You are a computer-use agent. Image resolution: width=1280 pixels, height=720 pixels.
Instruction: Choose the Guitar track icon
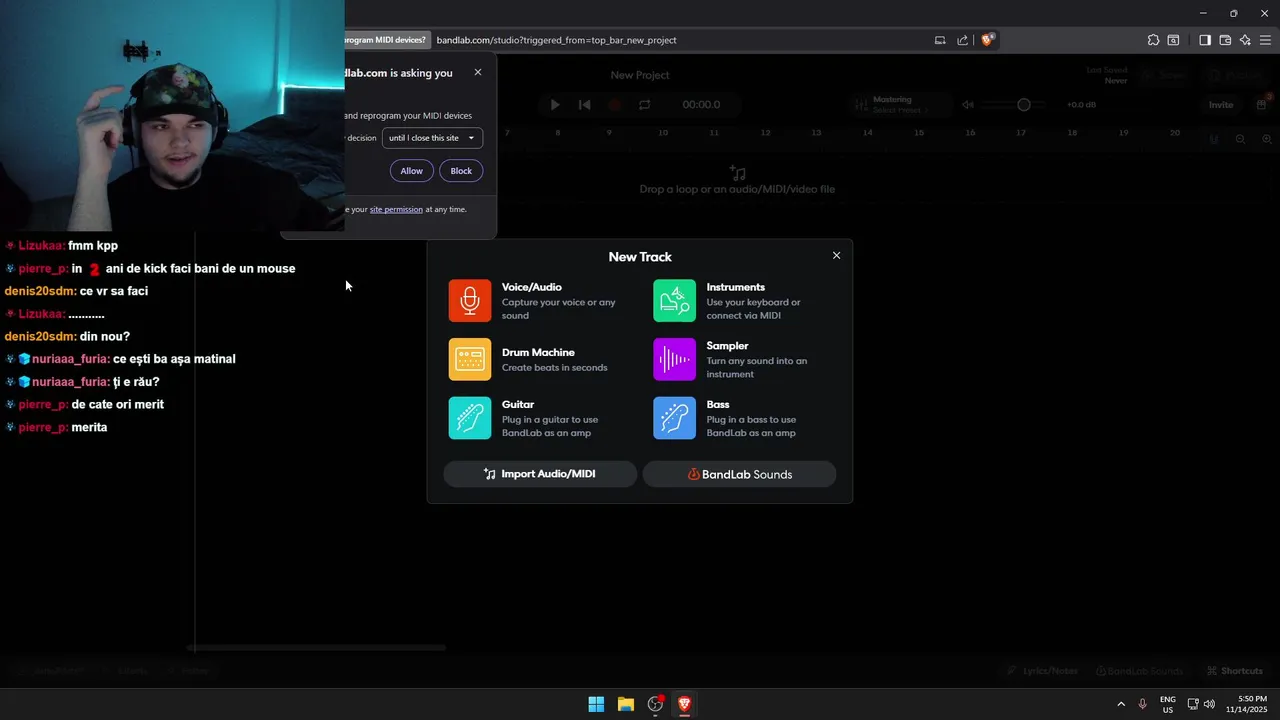coord(470,418)
